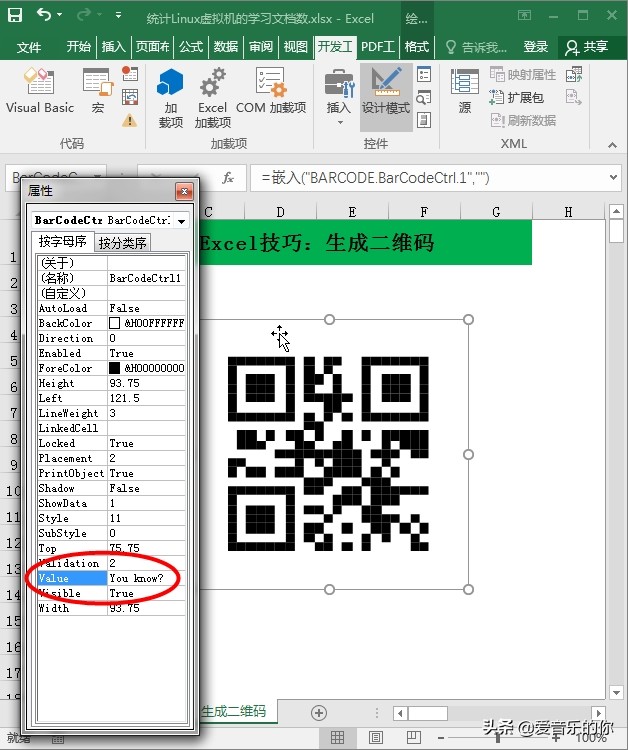Open the BarCodeCtrl1 object dropdown

pyautogui.click(x=181, y=221)
